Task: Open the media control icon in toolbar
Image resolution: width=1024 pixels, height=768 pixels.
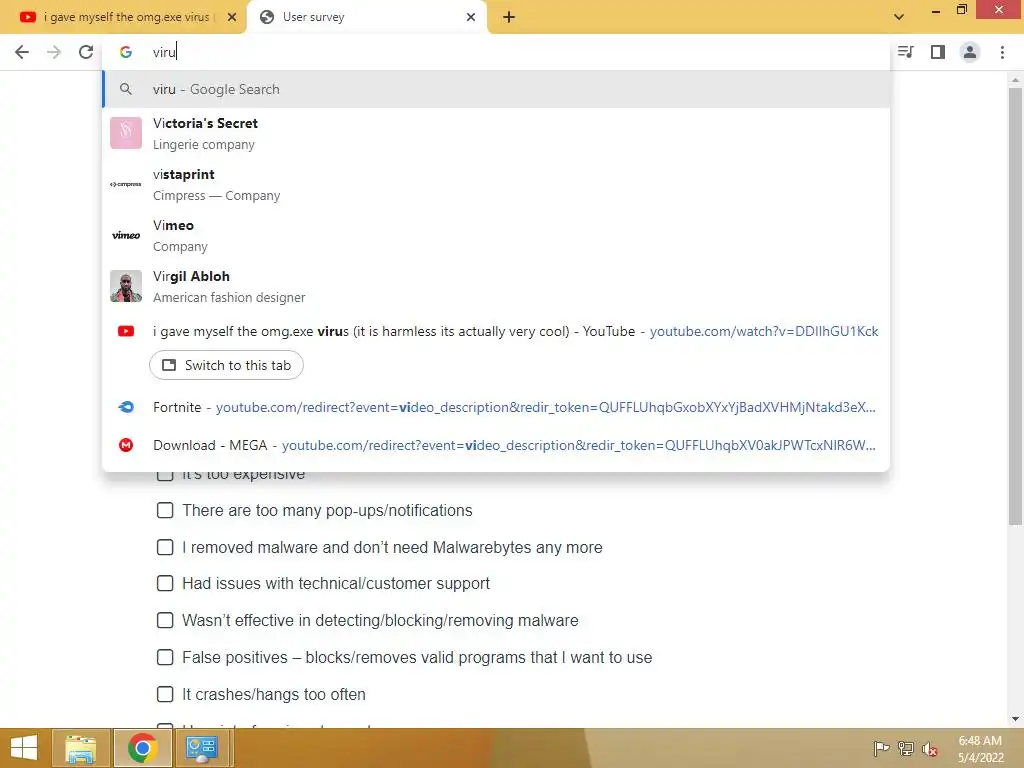Action: pyautogui.click(x=906, y=52)
